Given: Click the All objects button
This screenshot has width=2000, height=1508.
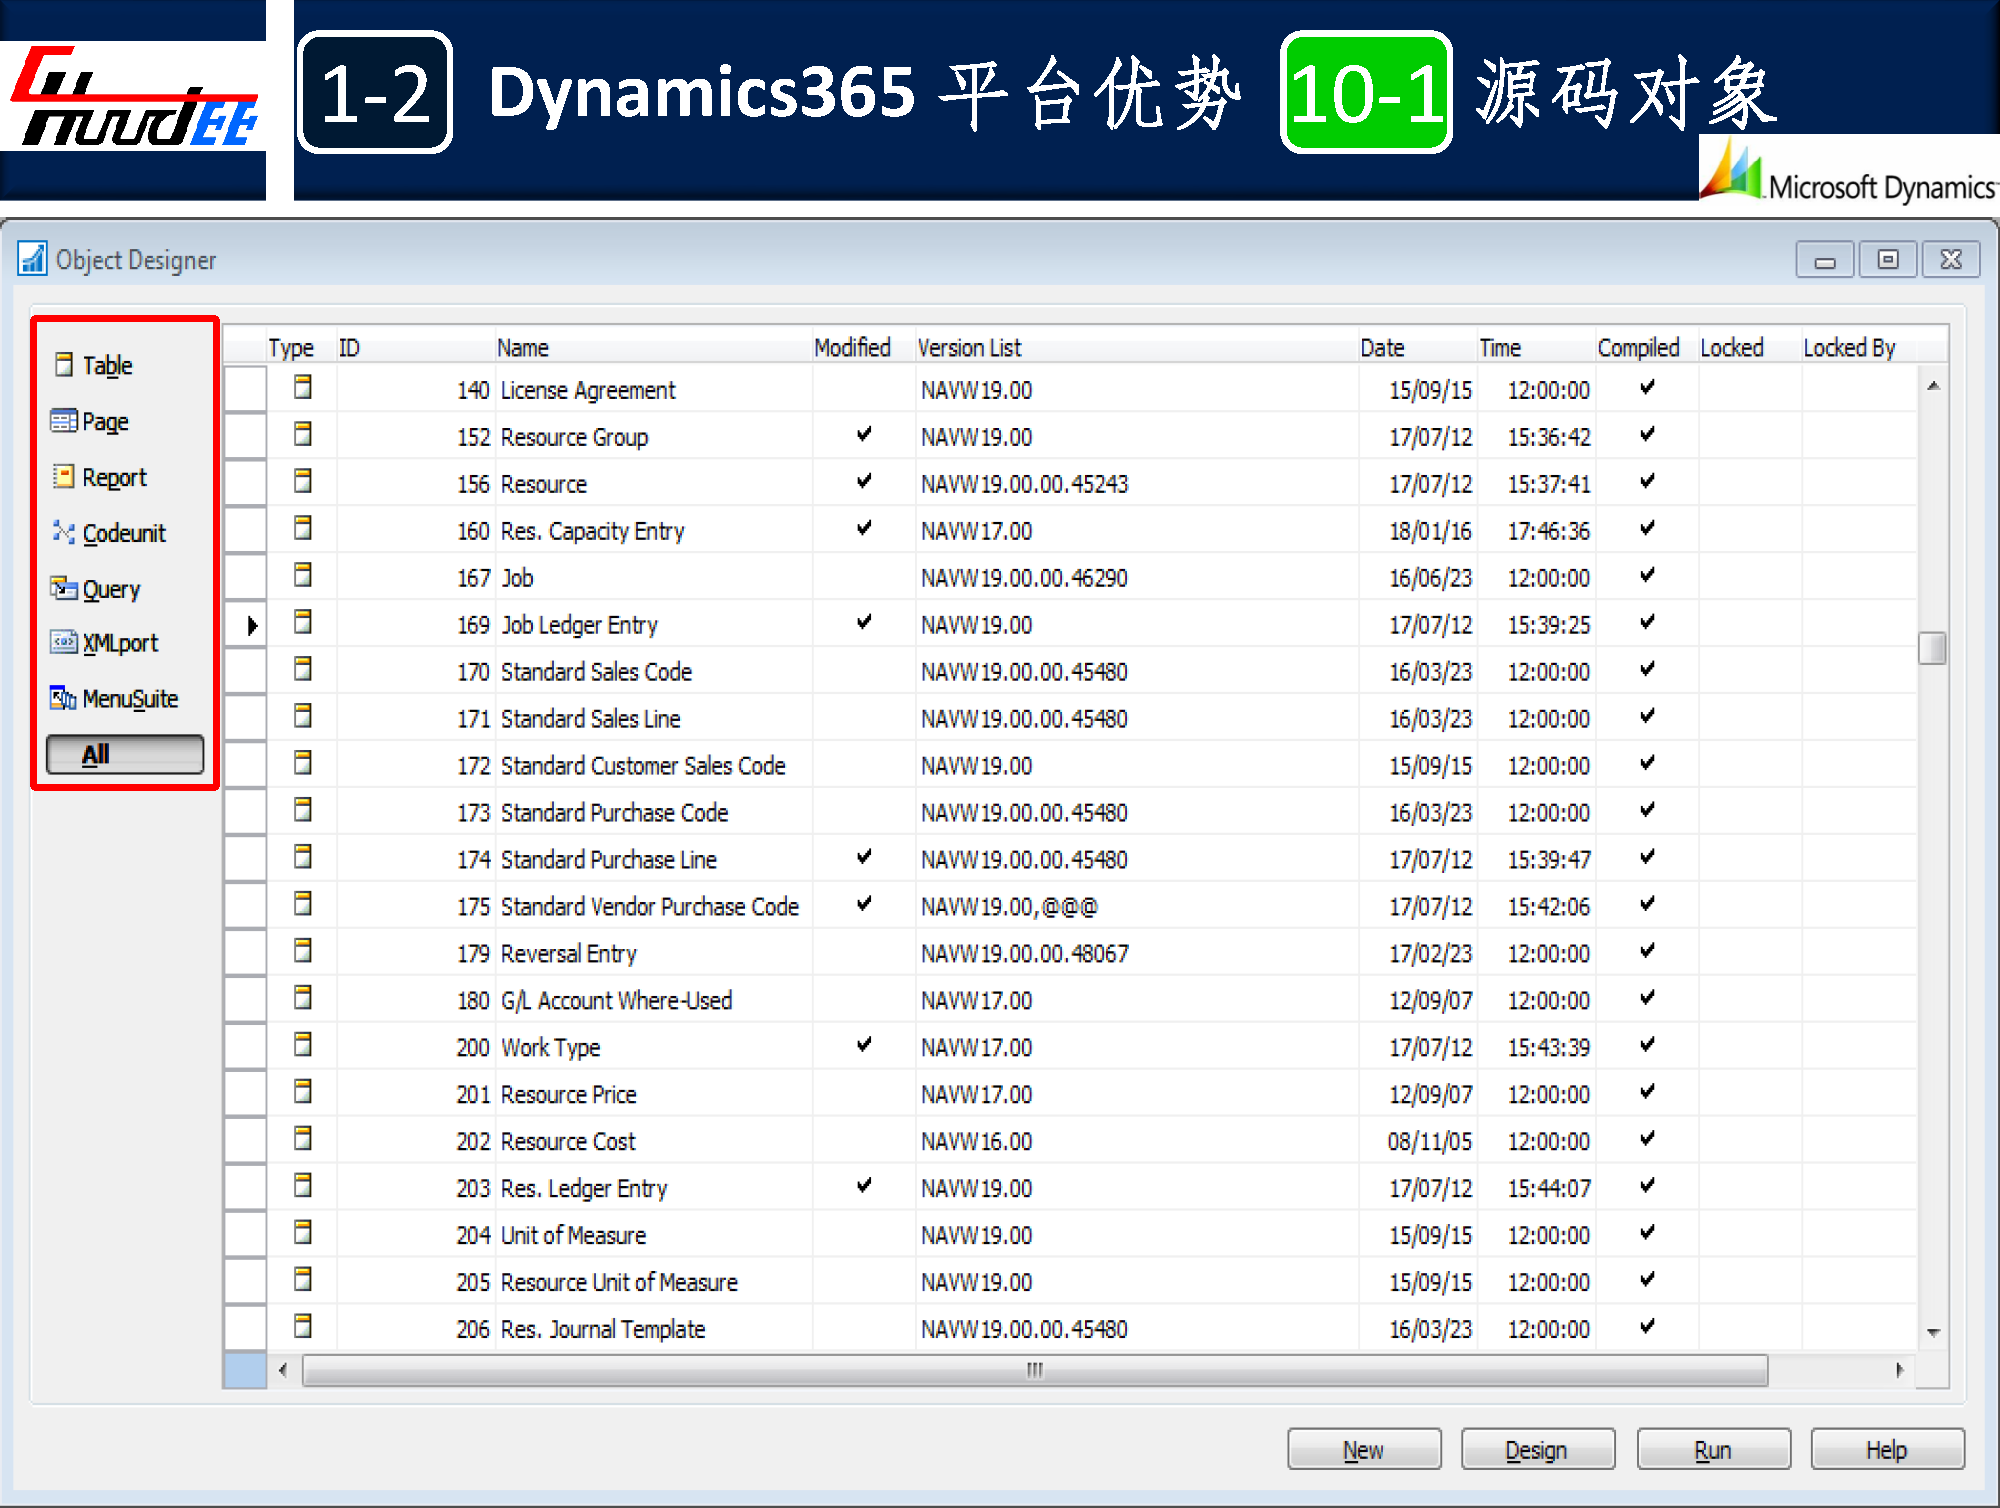Looking at the screenshot, I should pyautogui.click(x=124, y=754).
